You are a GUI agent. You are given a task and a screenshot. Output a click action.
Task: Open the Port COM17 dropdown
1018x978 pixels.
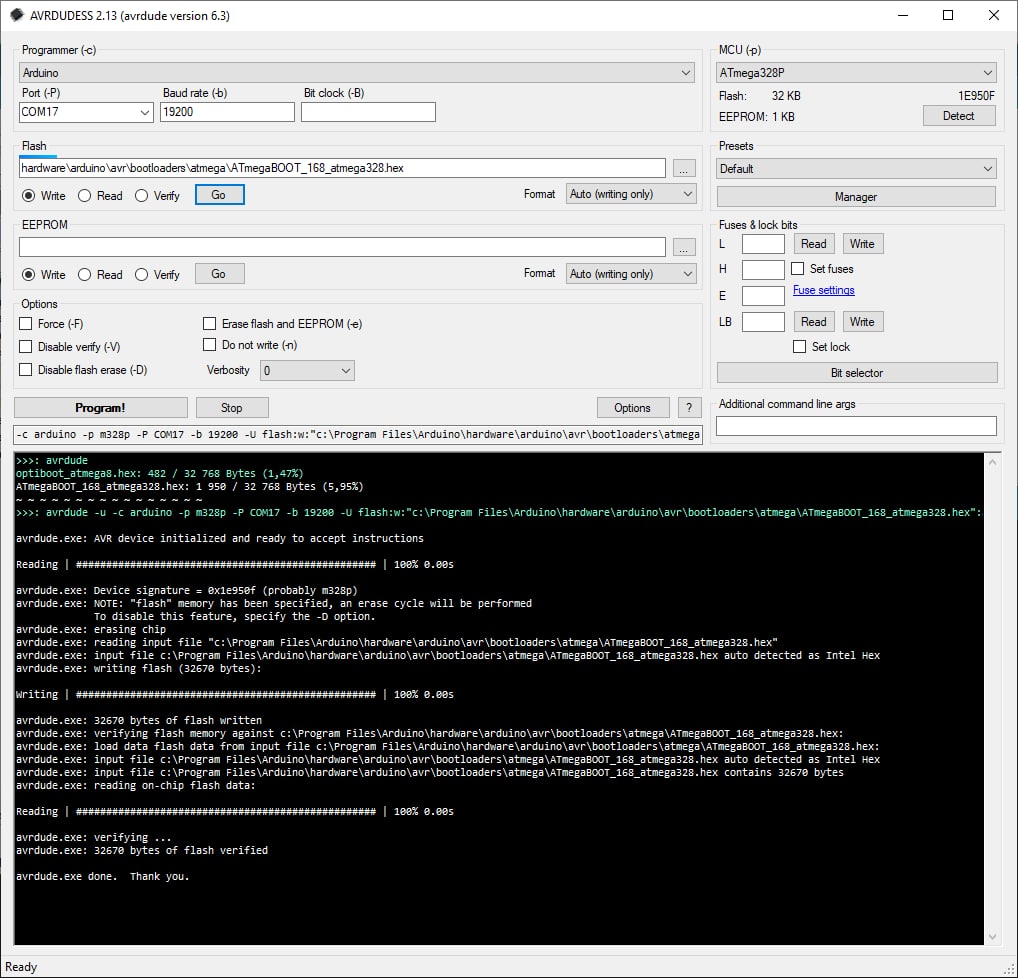click(86, 112)
